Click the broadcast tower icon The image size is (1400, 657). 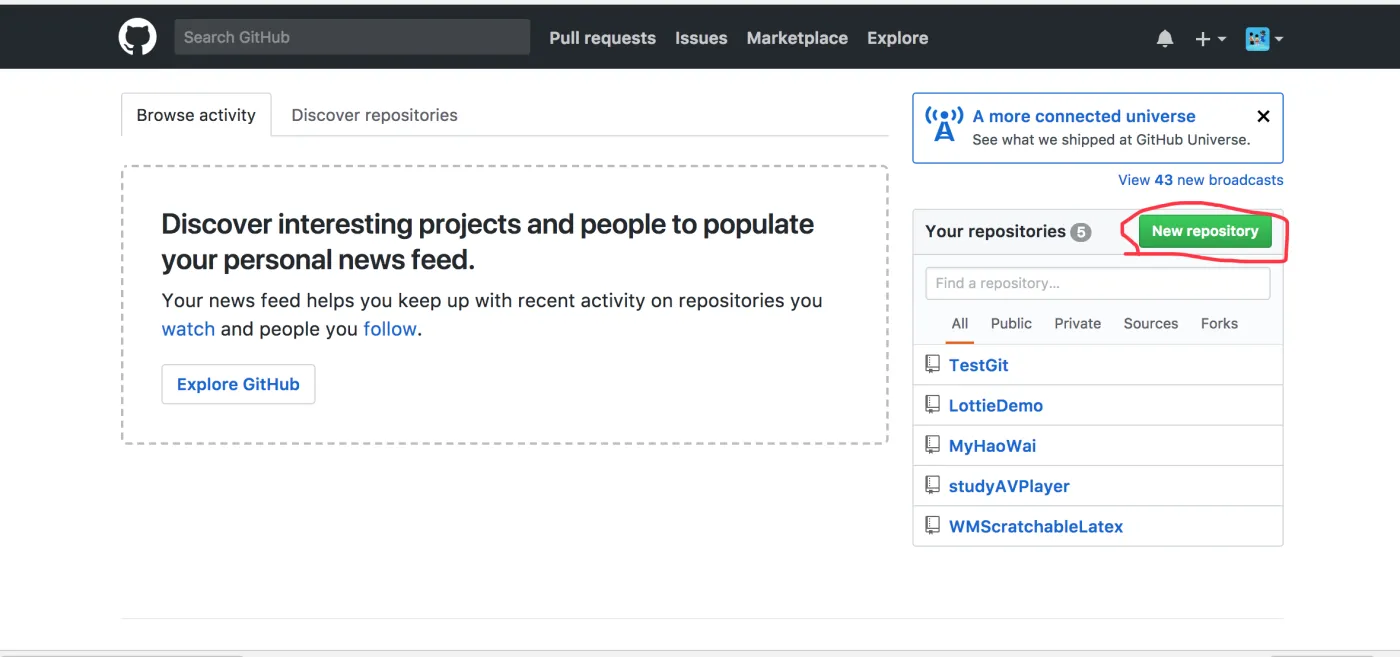pyautogui.click(x=944, y=125)
